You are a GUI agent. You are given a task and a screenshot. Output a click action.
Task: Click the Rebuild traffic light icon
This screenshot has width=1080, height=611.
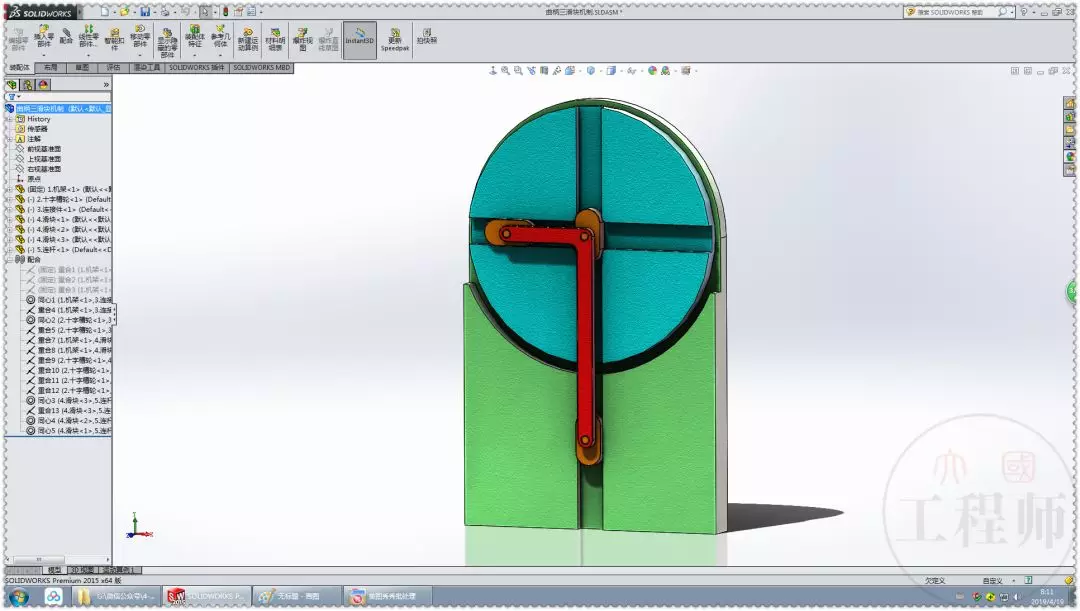coord(225,12)
